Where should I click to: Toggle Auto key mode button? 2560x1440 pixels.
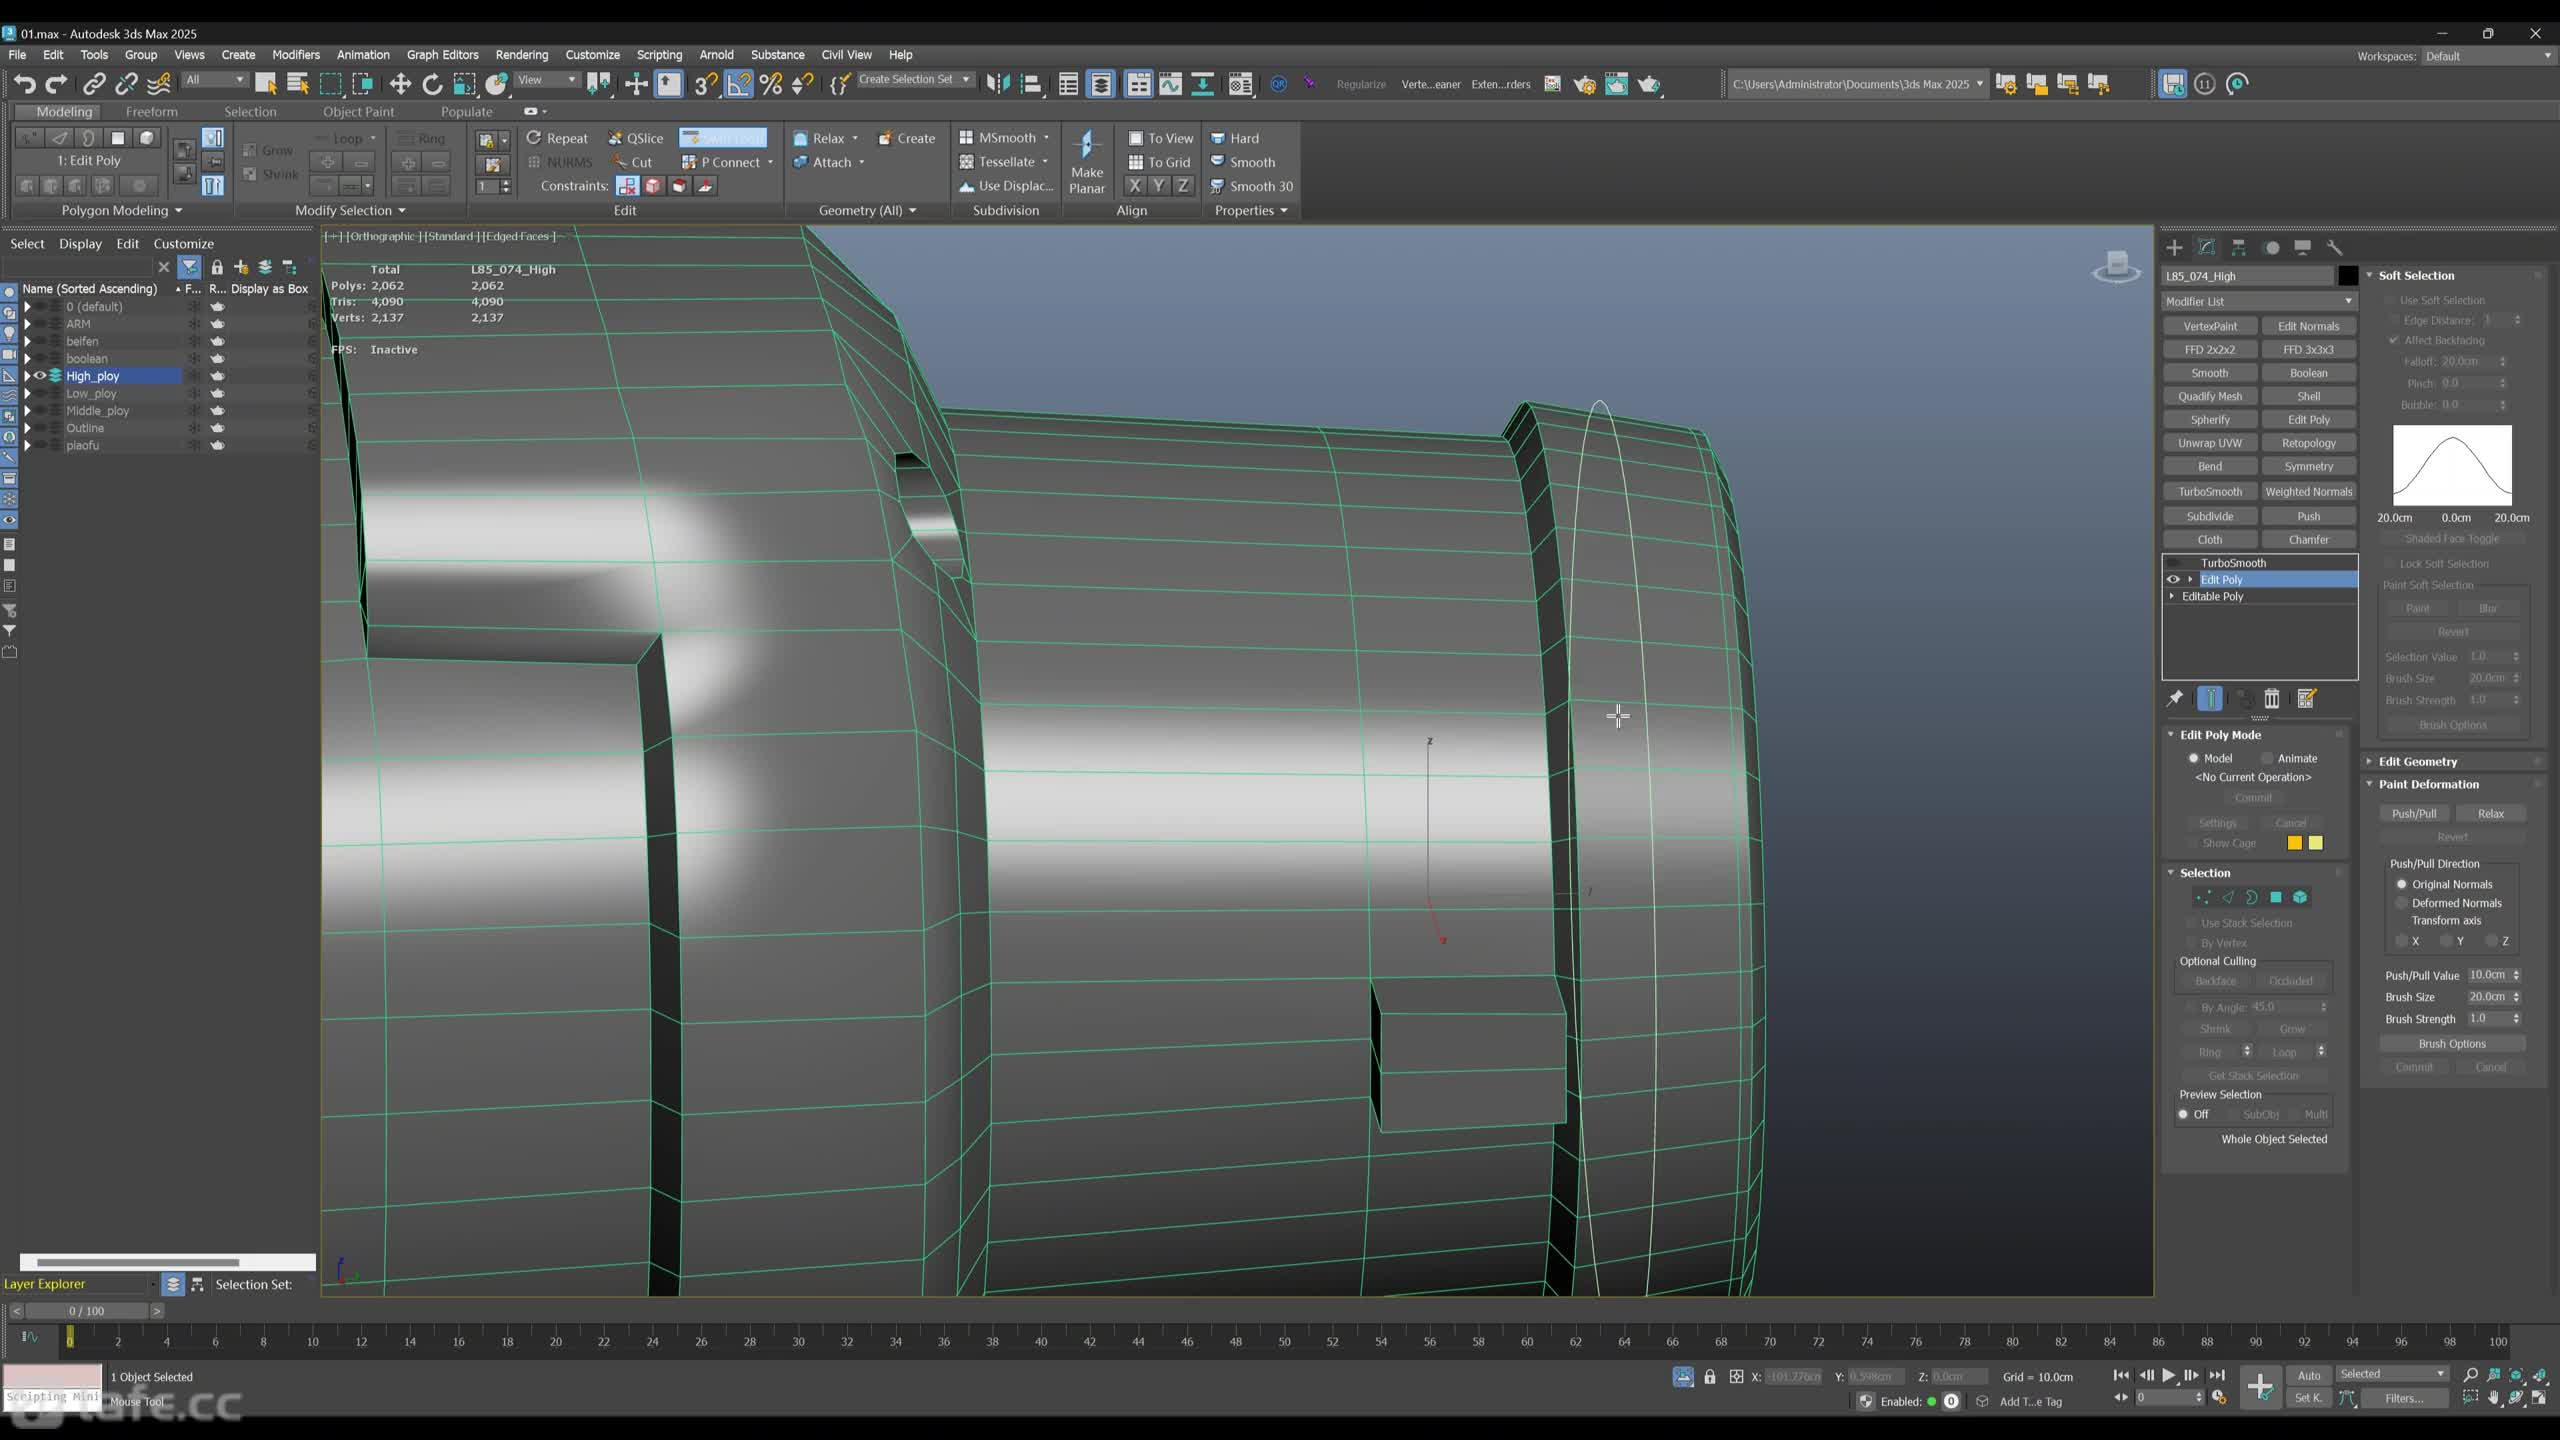click(x=2309, y=1375)
